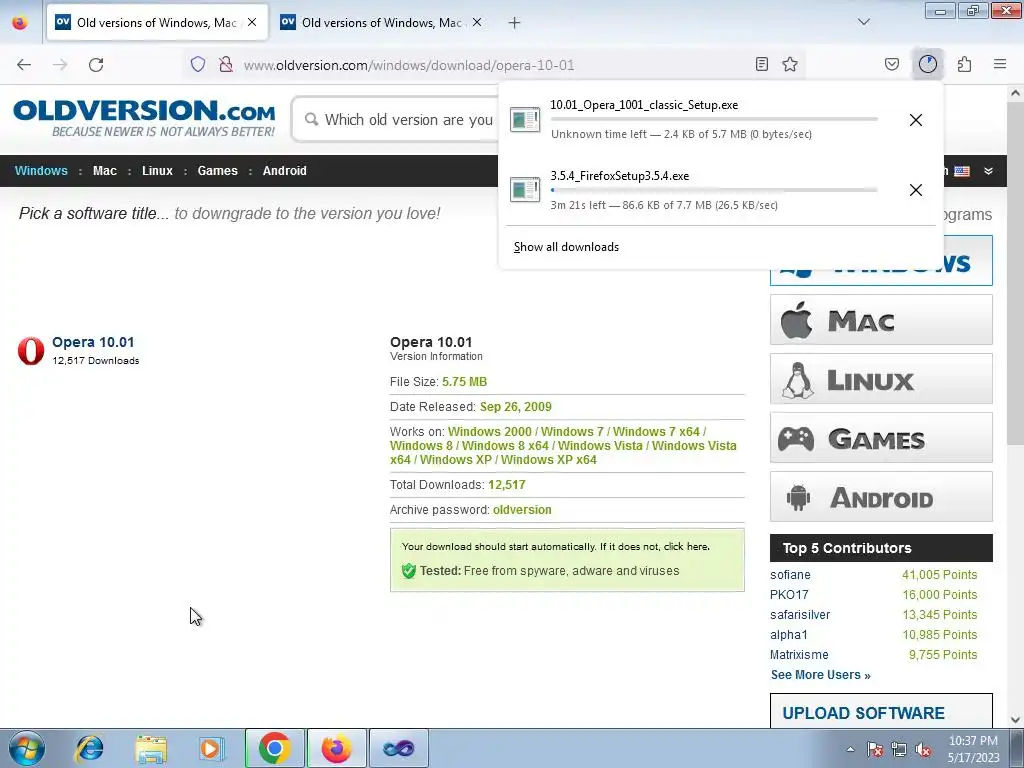The height and width of the screenshot is (768, 1024).
Task: Click the FirefoxSetup3.5.4.exe file icon
Action: (525, 190)
